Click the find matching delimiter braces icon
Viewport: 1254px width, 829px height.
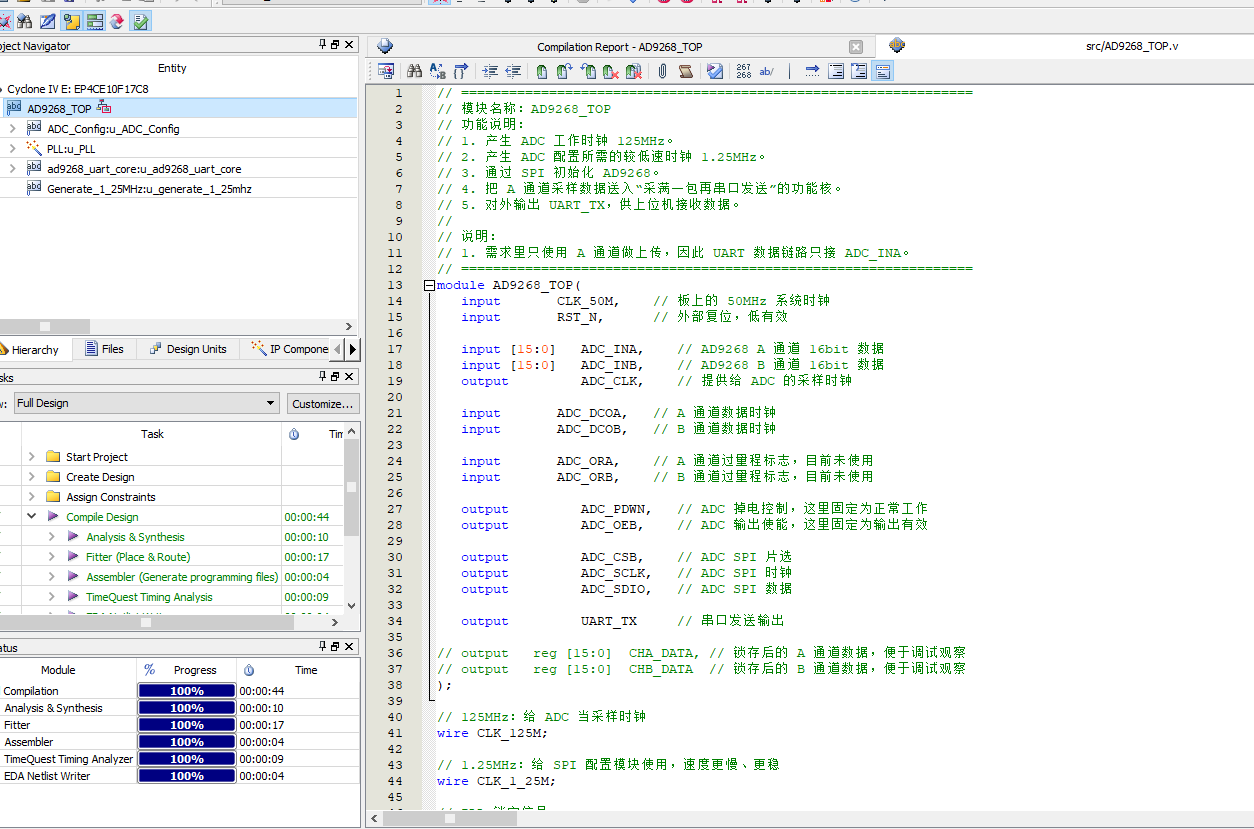[x=461, y=71]
